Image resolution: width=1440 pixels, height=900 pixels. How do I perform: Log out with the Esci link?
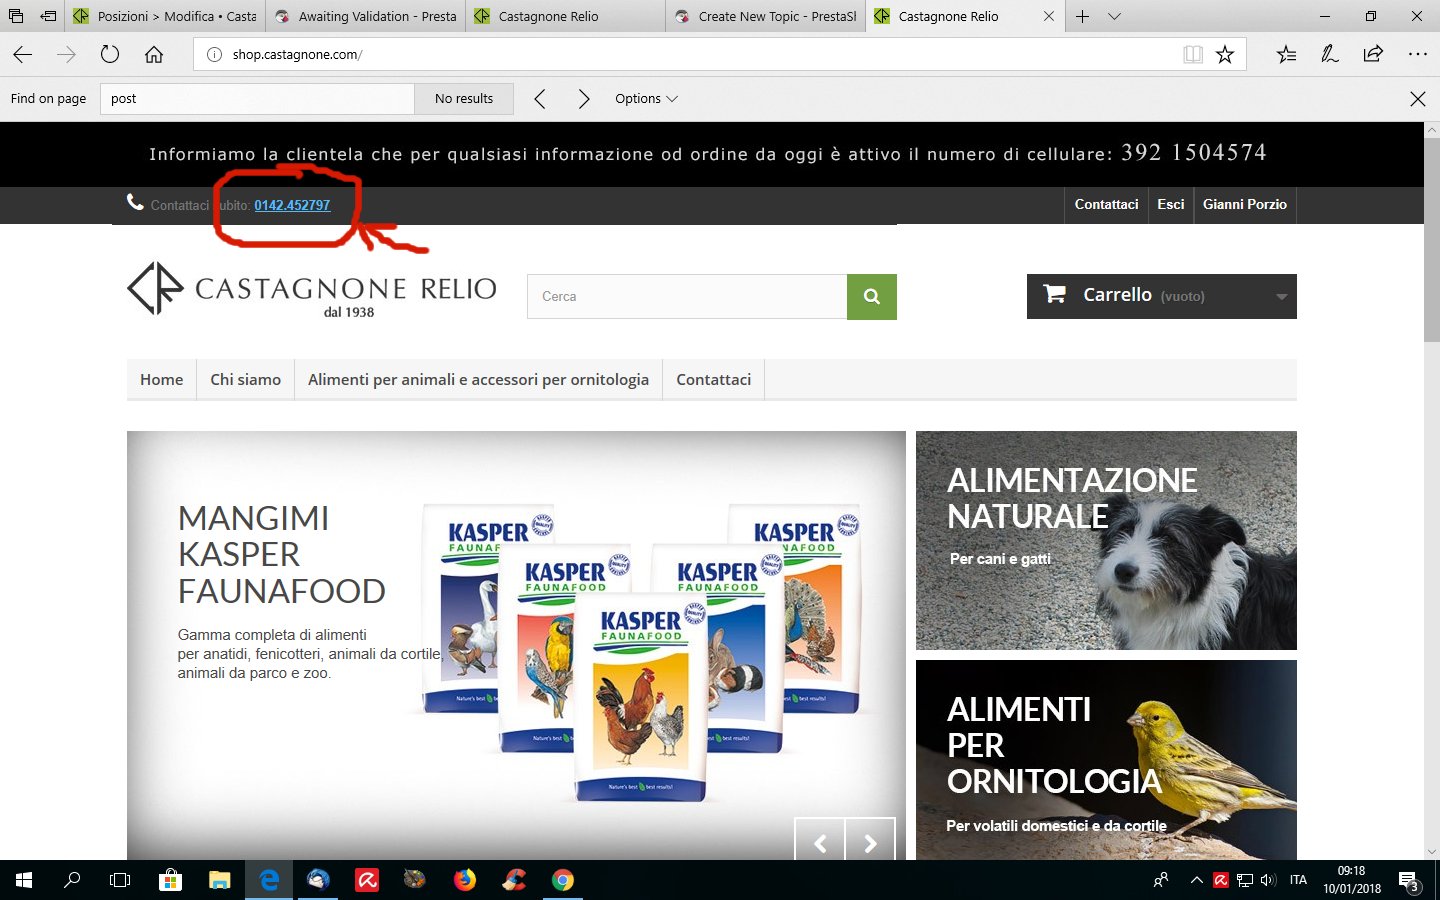[x=1171, y=205]
